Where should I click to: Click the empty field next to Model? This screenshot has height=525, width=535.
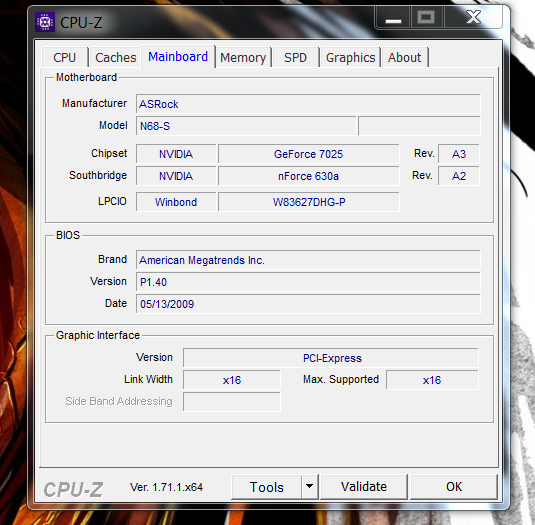click(419, 126)
